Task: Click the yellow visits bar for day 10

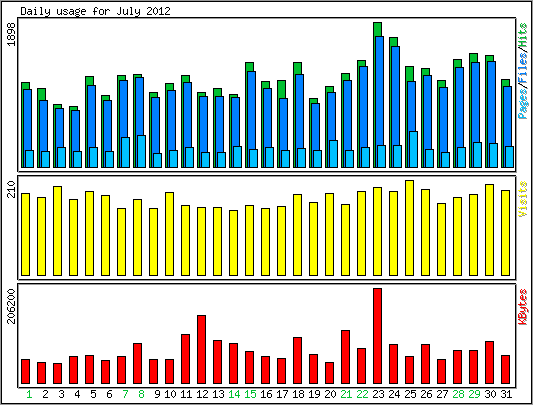Action: (169, 234)
